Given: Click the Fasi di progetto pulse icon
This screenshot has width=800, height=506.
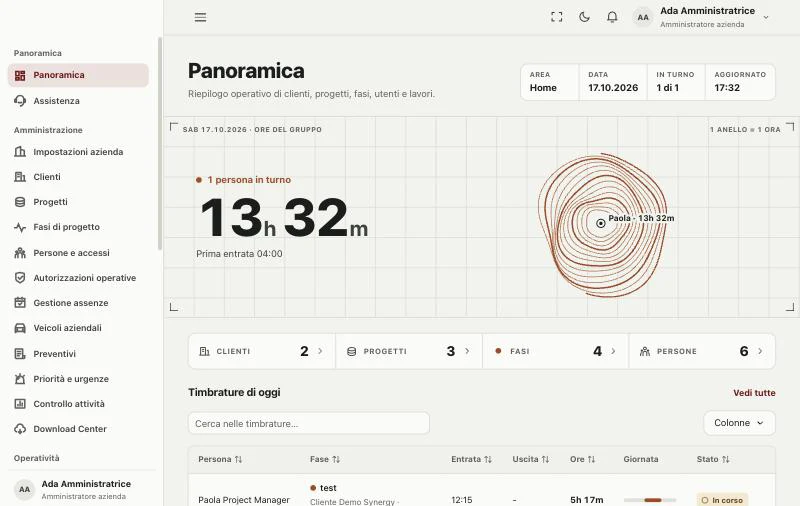Looking at the screenshot, I should tap(20, 227).
